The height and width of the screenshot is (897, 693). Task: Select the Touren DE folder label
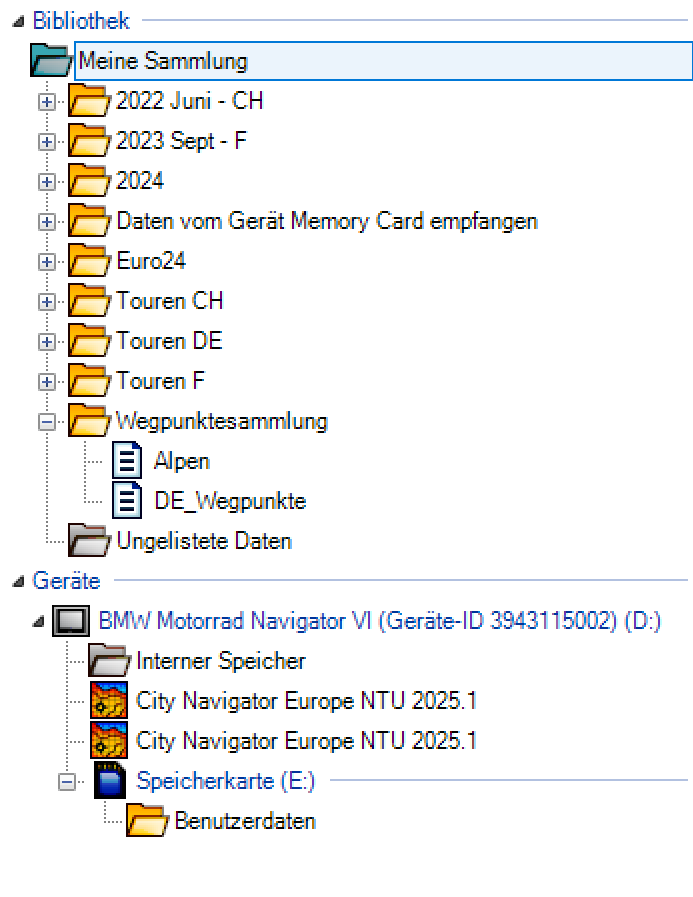click(x=169, y=342)
